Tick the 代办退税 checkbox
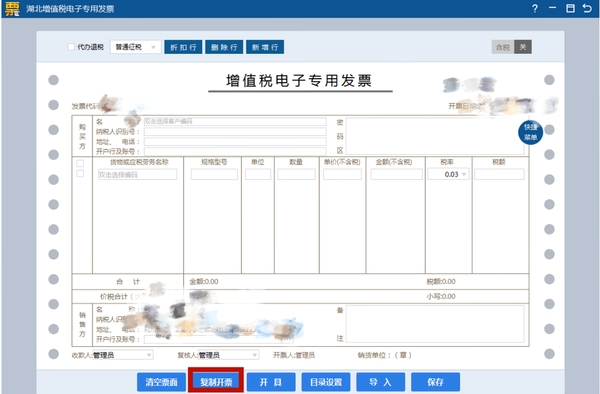The height and width of the screenshot is (394, 600). [71, 47]
